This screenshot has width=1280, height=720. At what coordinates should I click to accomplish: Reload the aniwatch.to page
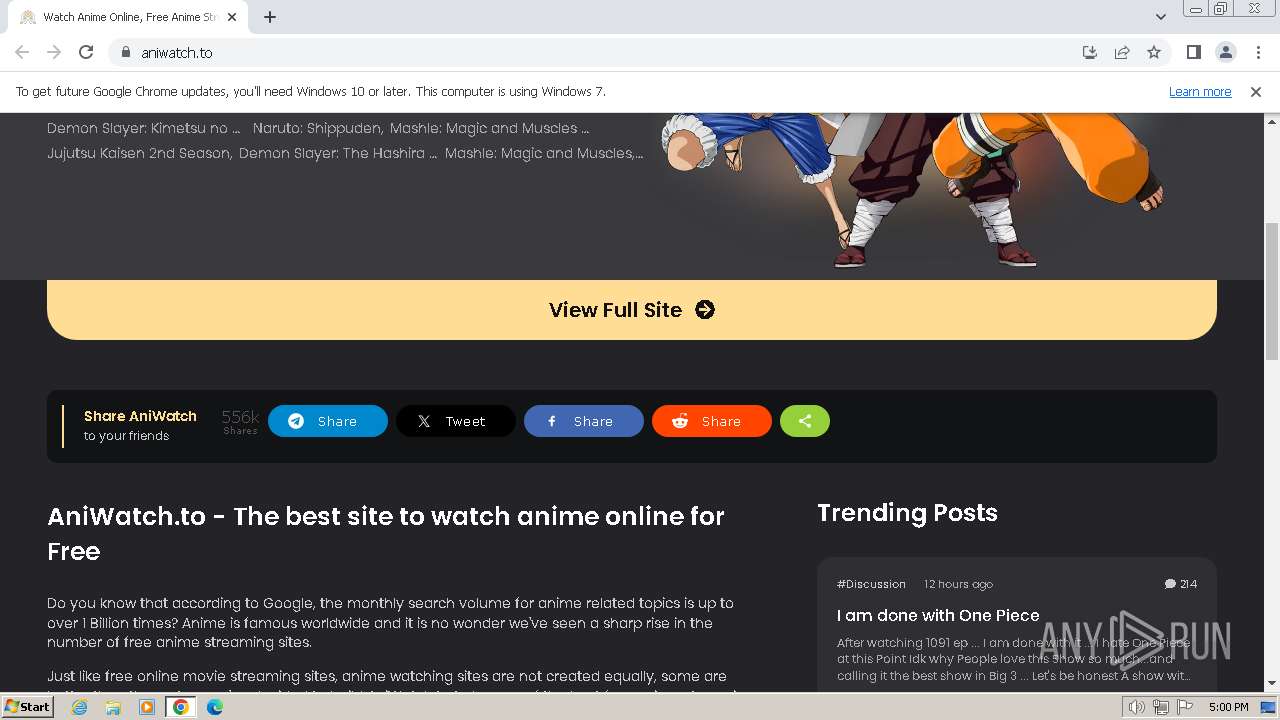(86, 52)
